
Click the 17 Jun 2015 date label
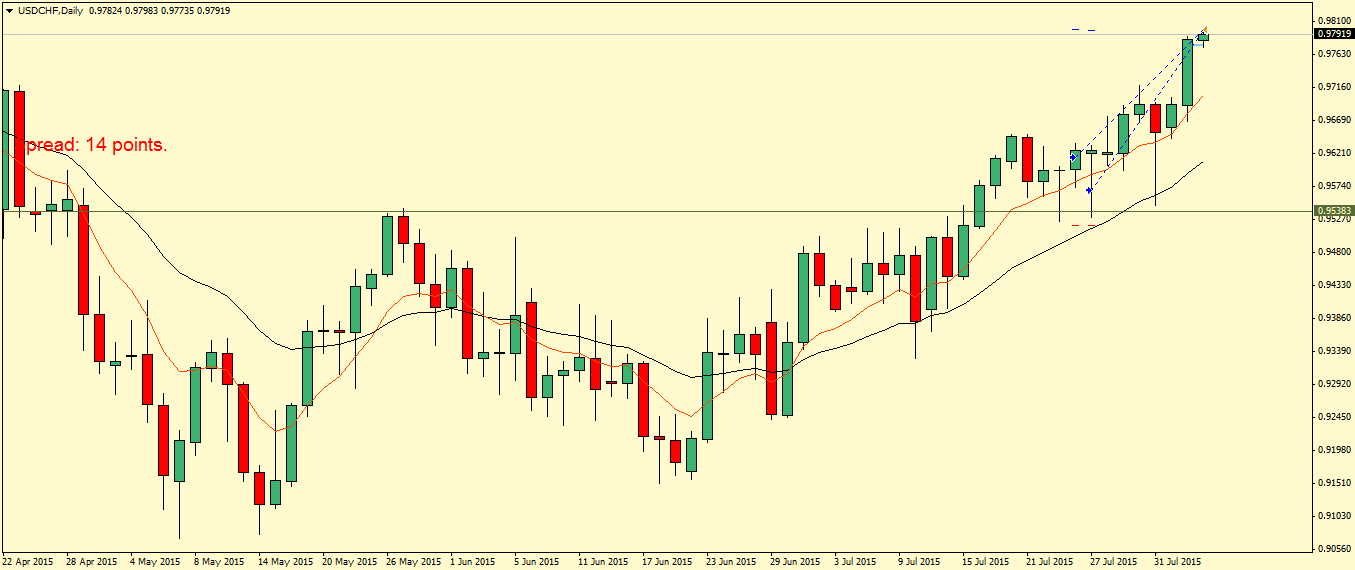(668, 562)
